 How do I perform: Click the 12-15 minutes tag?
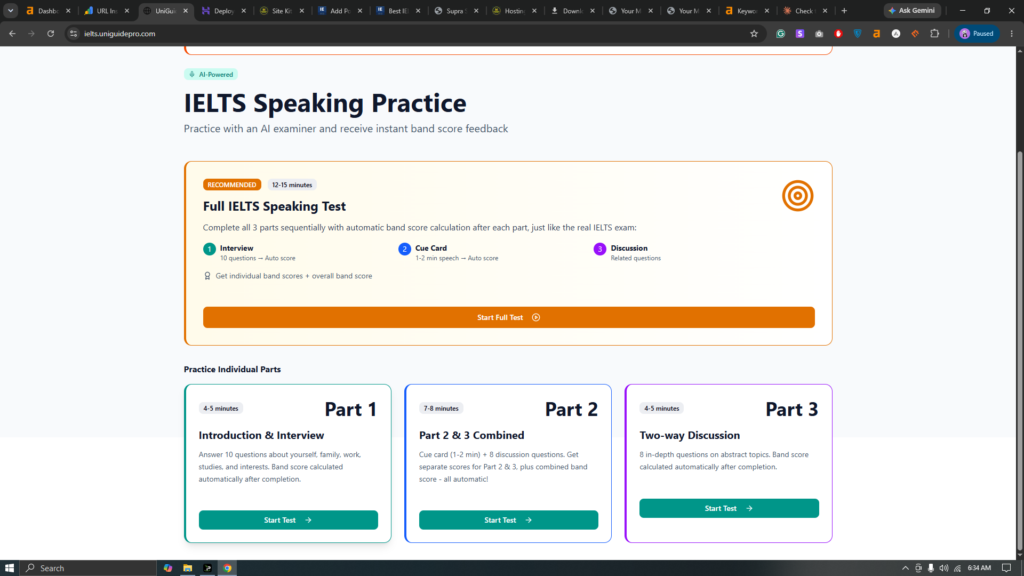292,185
